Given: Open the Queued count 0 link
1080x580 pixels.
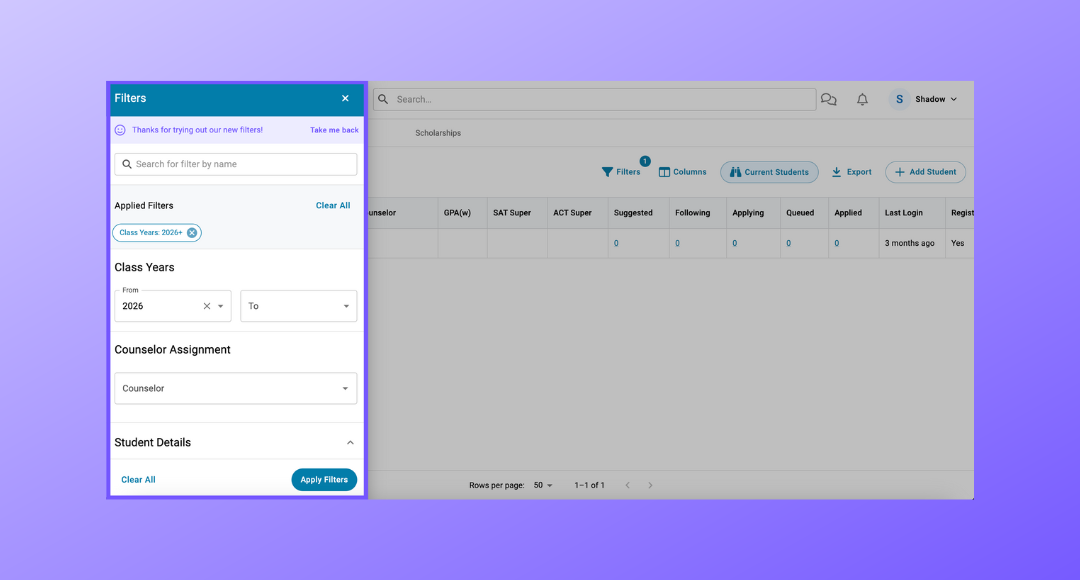Looking at the screenshot, I should [x=788, y=243].
